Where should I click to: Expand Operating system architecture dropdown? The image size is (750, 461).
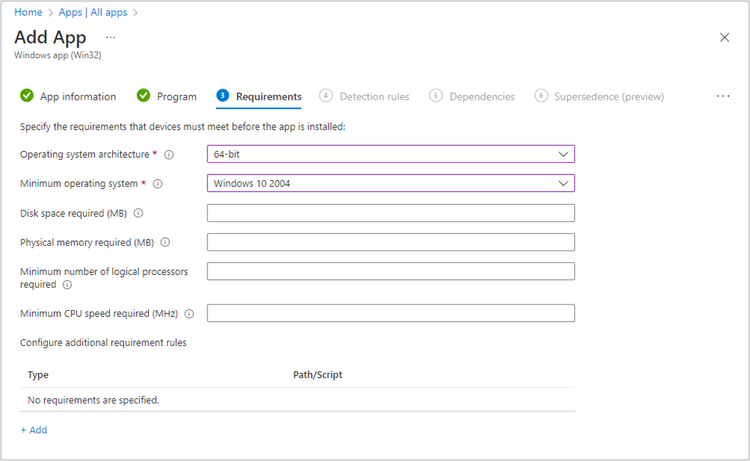coord(390,154)
